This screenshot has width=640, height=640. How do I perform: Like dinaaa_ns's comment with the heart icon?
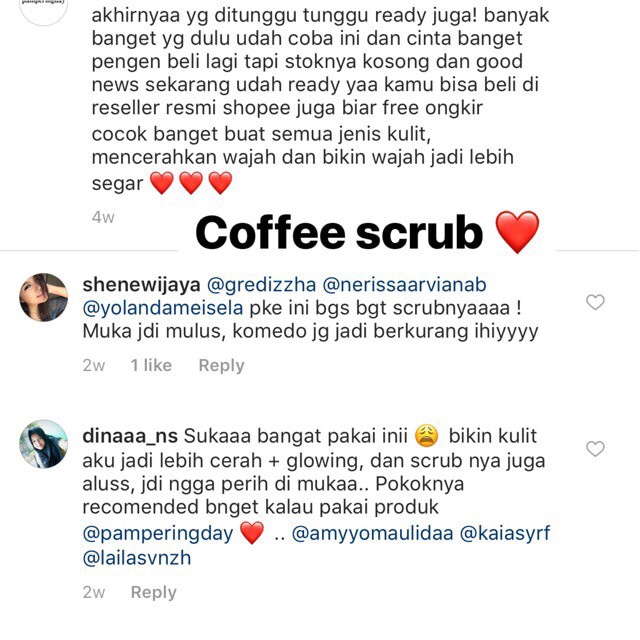point(595,449)
